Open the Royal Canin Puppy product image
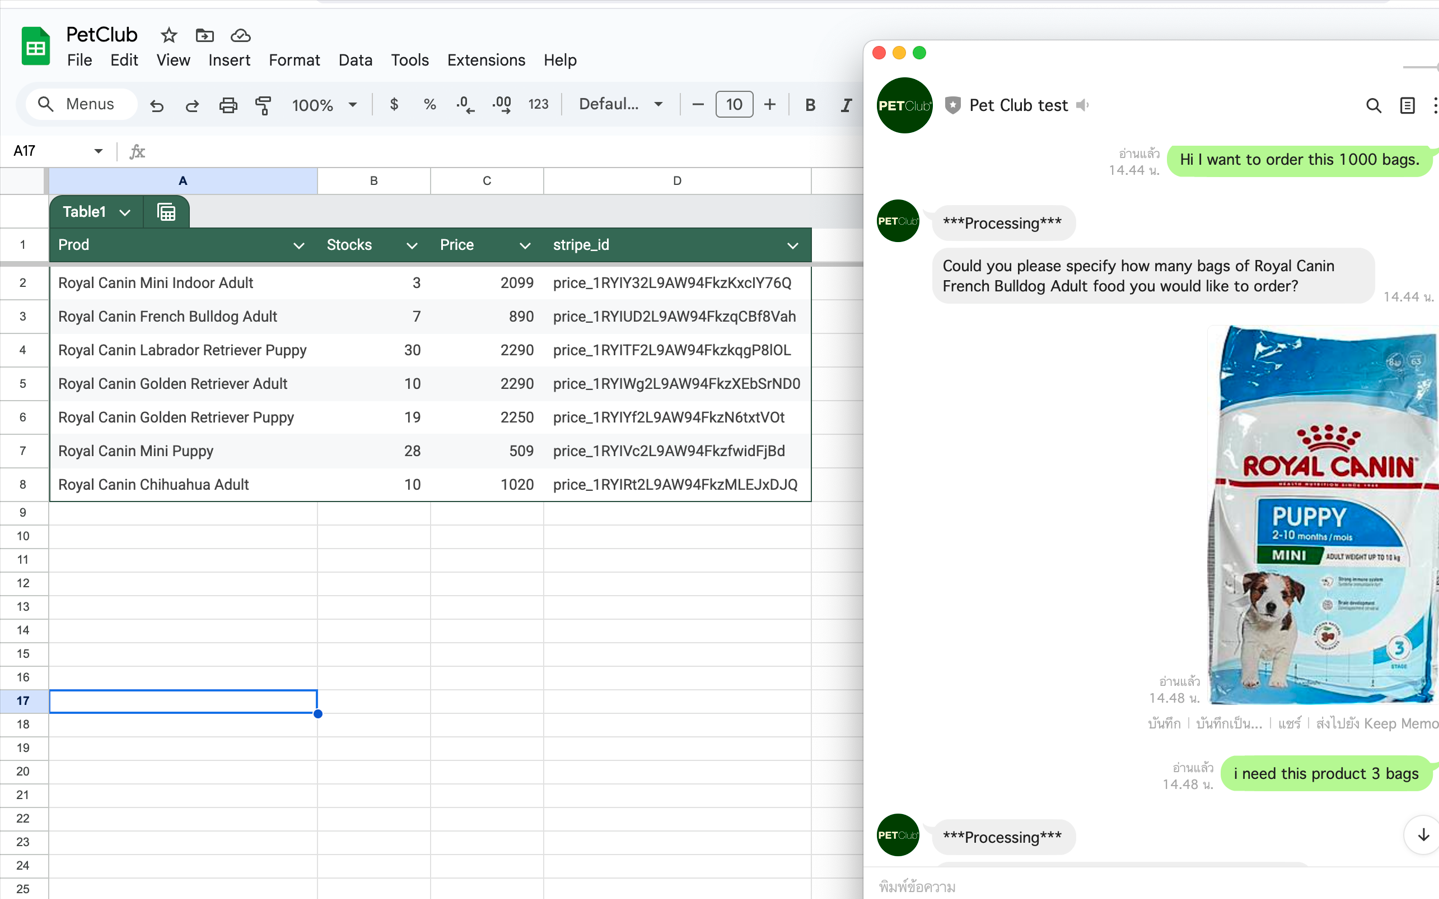 (x=1324, y=515)
